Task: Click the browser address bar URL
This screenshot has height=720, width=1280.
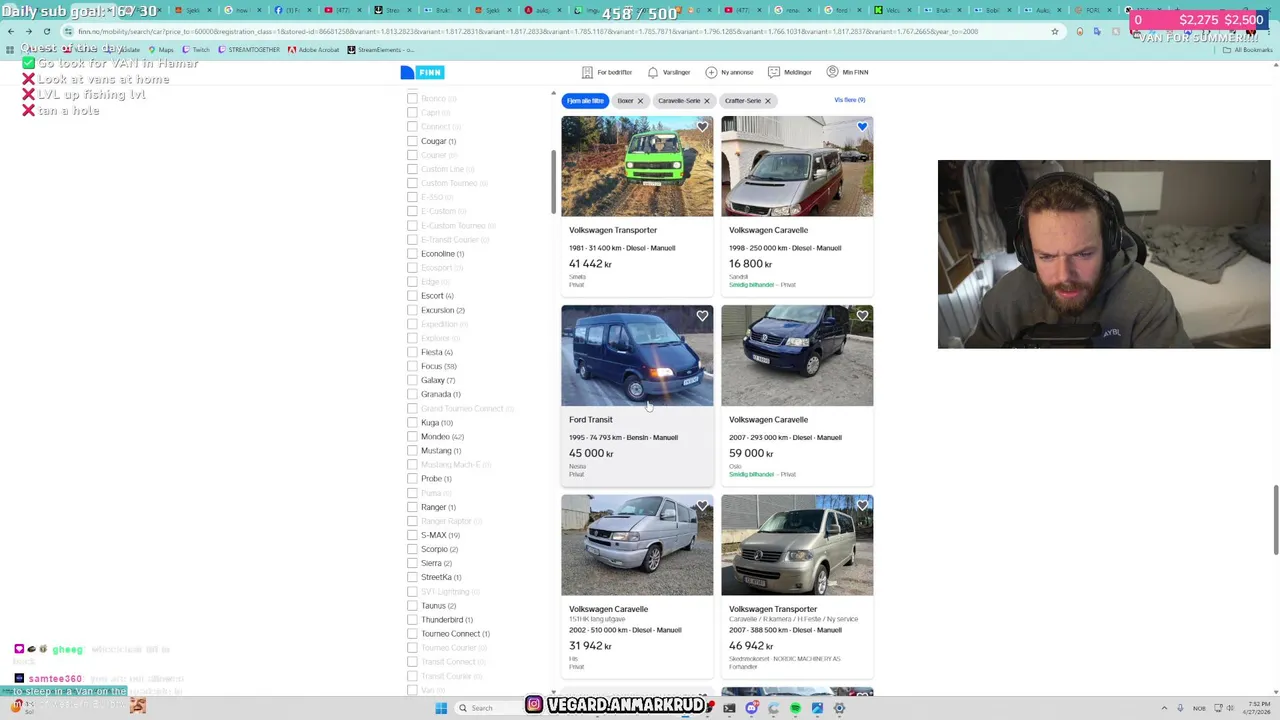Action: point(560,31)
